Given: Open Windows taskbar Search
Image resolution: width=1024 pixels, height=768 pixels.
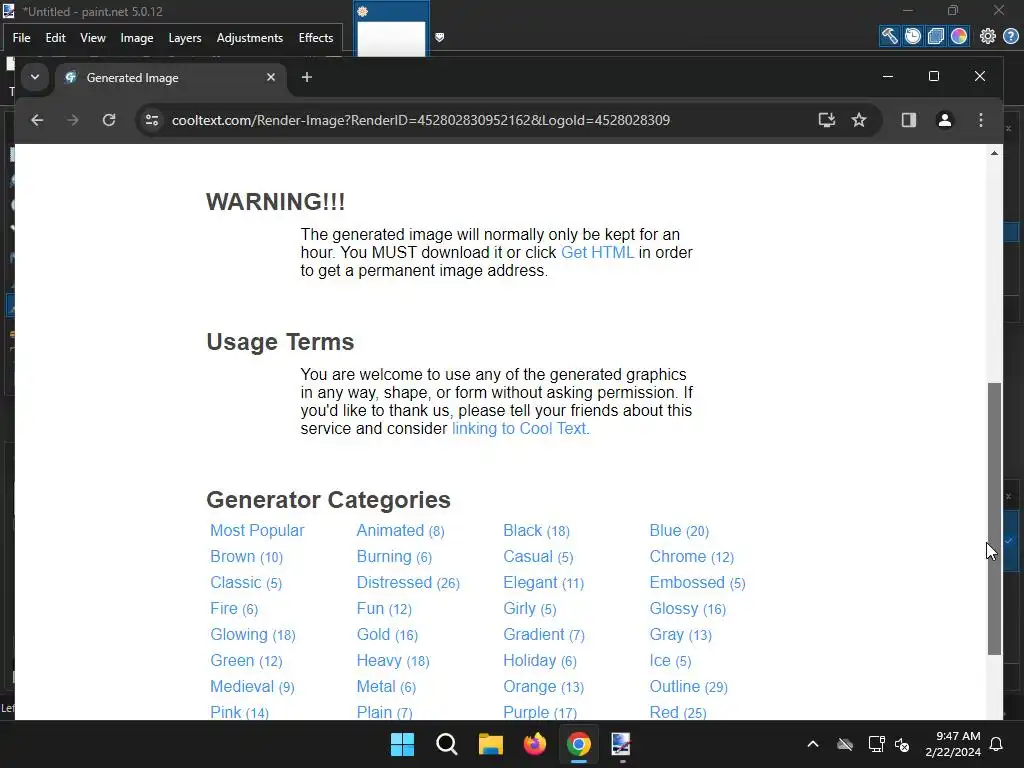Looking at the screenshot, I should [447, 744].
